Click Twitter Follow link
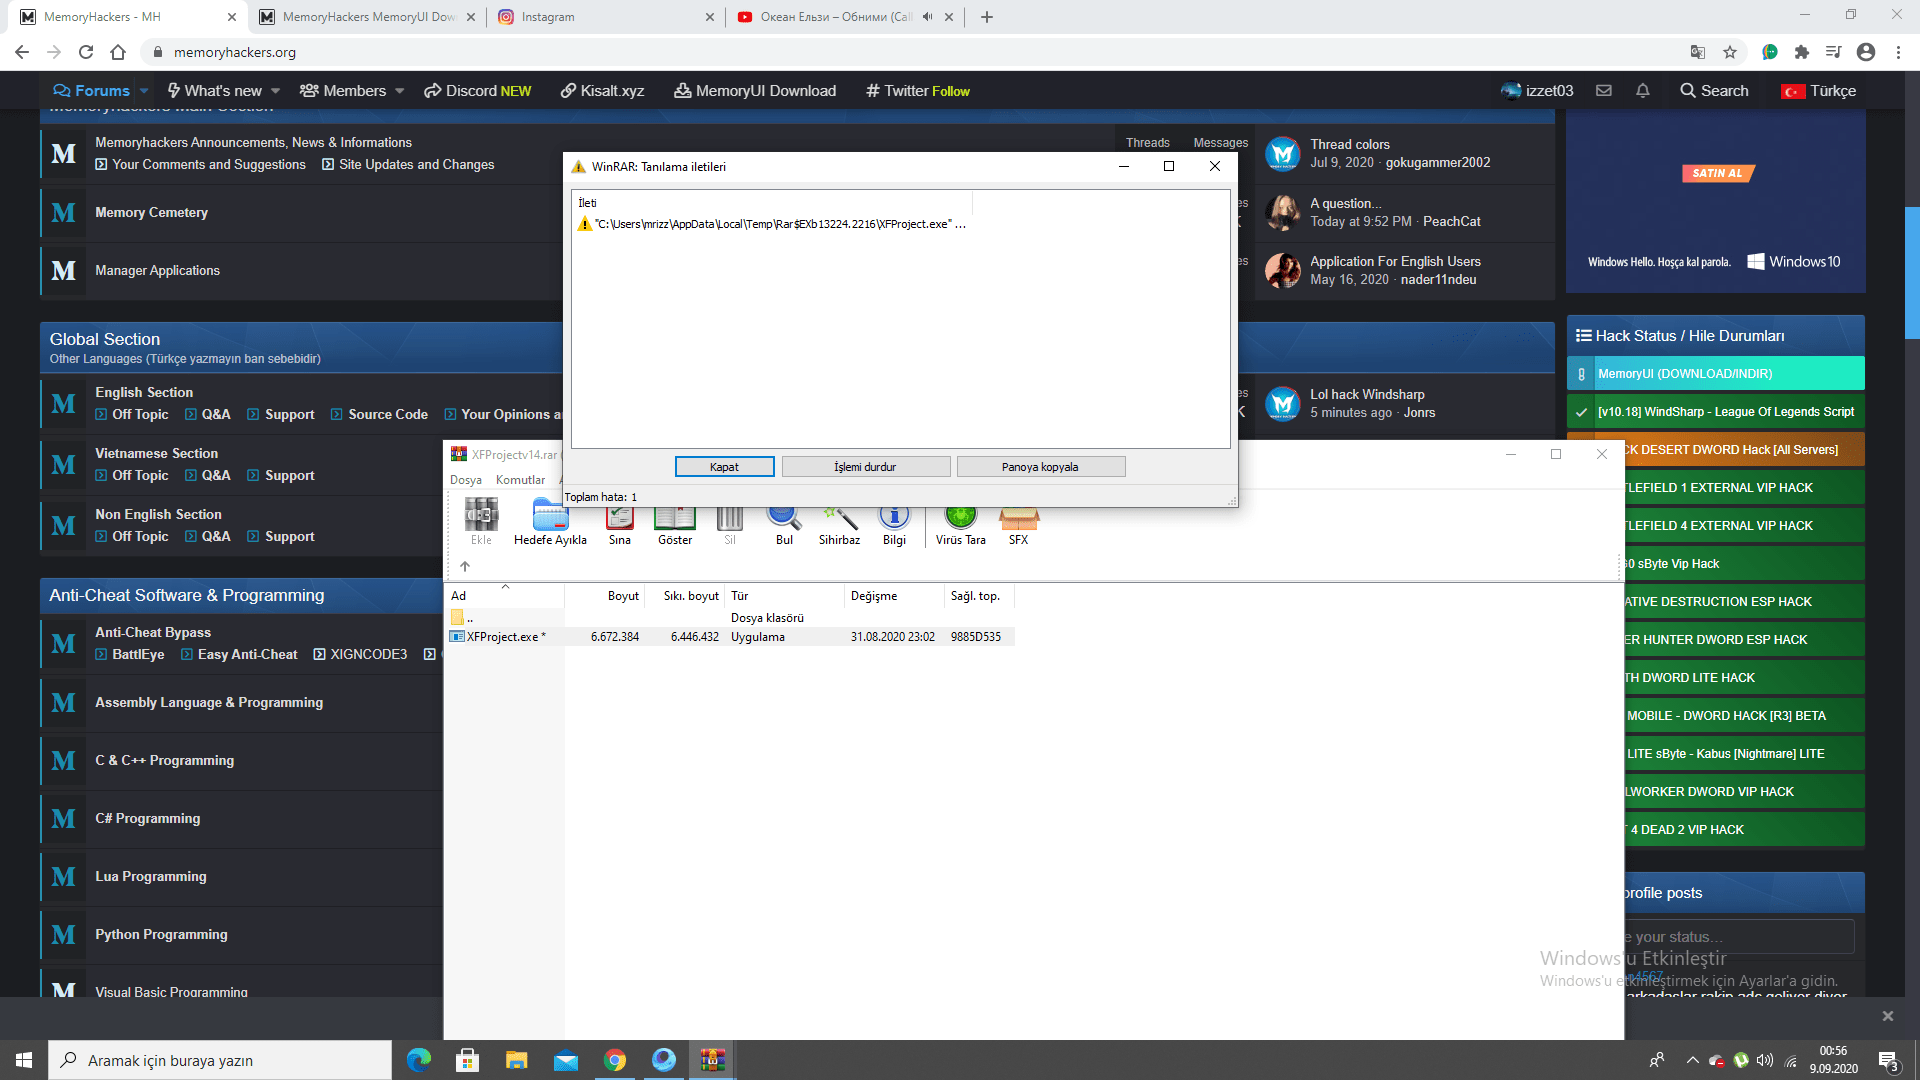The width and height of the screenshot is (1920, 1080). coord(917,91)
